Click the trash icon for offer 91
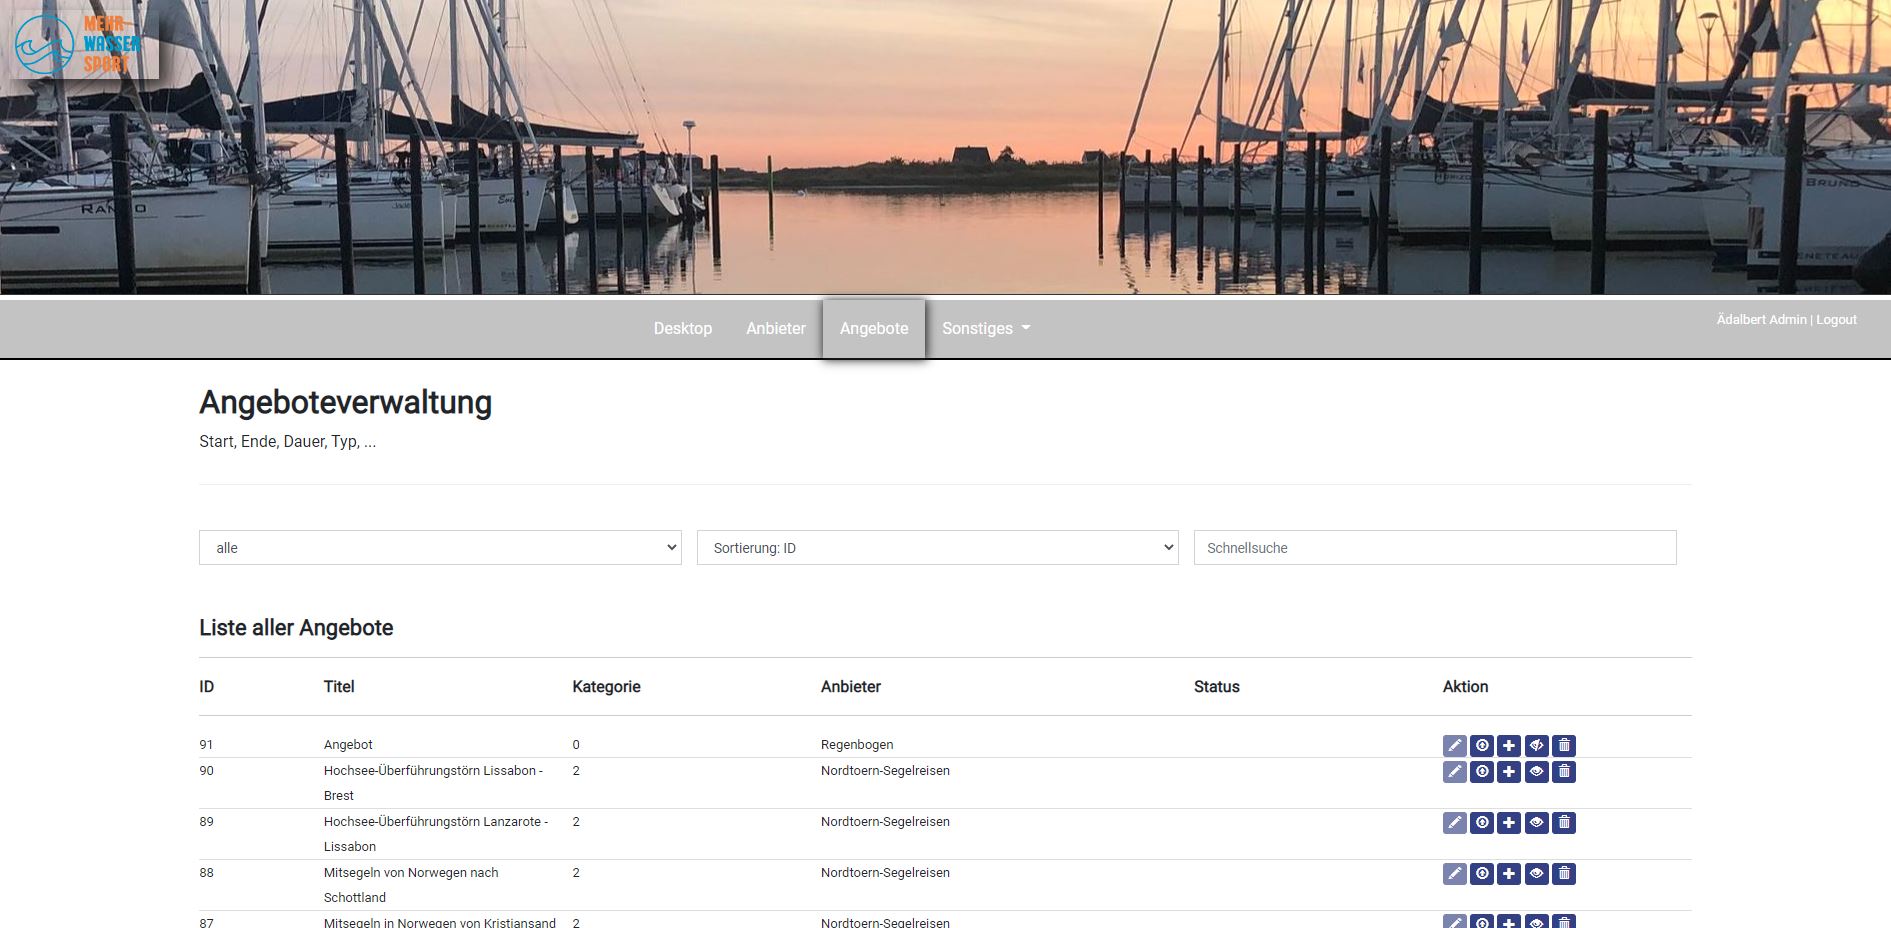This screenshot has height=928, width=1891. [1564, 745]
